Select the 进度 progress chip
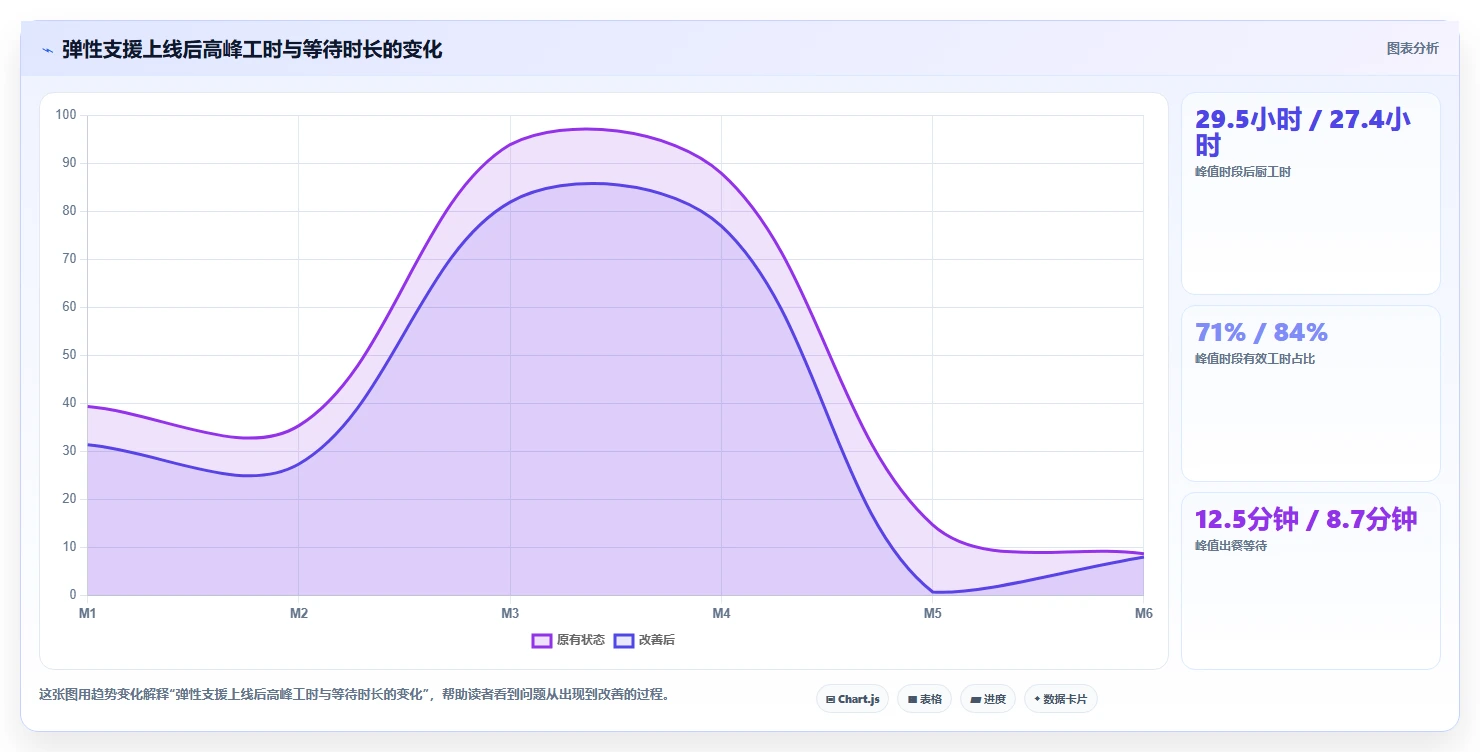 click(x=988, y=699)
